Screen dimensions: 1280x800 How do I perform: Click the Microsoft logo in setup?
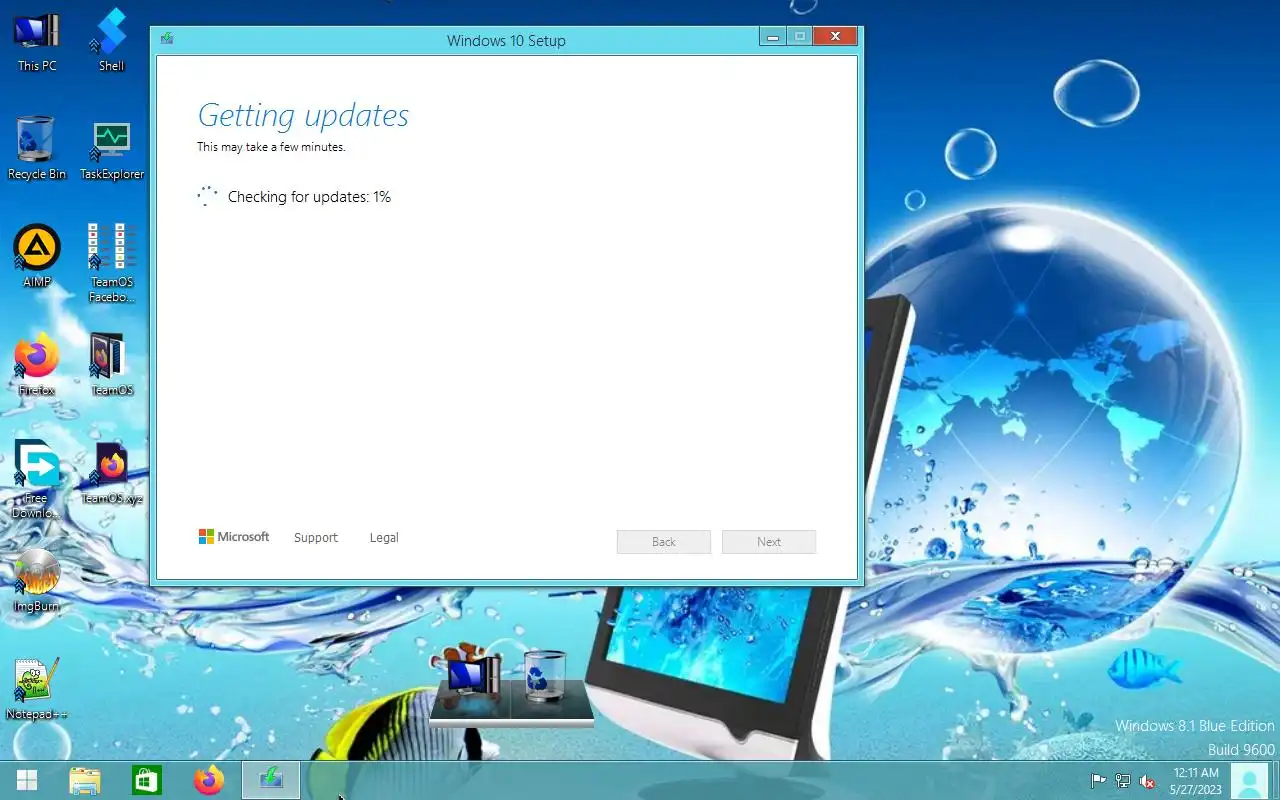tap(234, 537)
